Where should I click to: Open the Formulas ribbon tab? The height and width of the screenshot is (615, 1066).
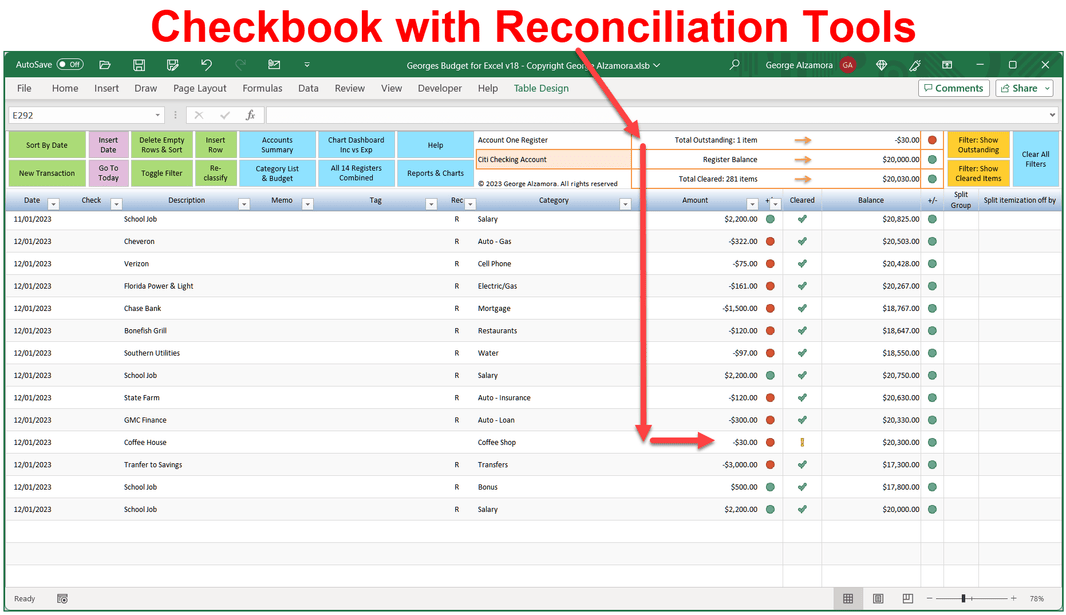coord(262,88)
